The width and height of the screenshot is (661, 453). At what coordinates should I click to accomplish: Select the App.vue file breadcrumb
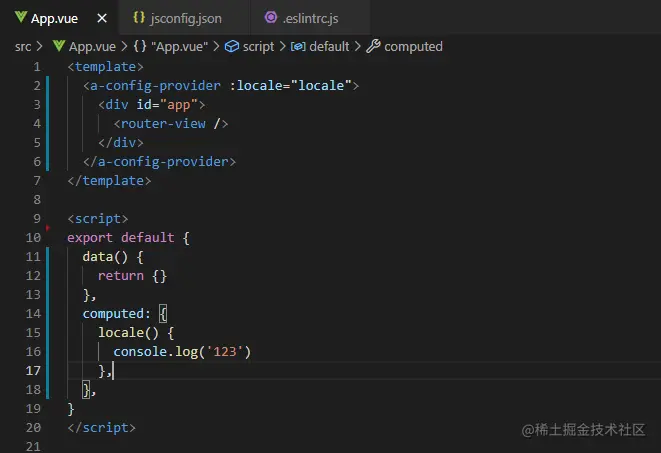(x=92, y=46)
